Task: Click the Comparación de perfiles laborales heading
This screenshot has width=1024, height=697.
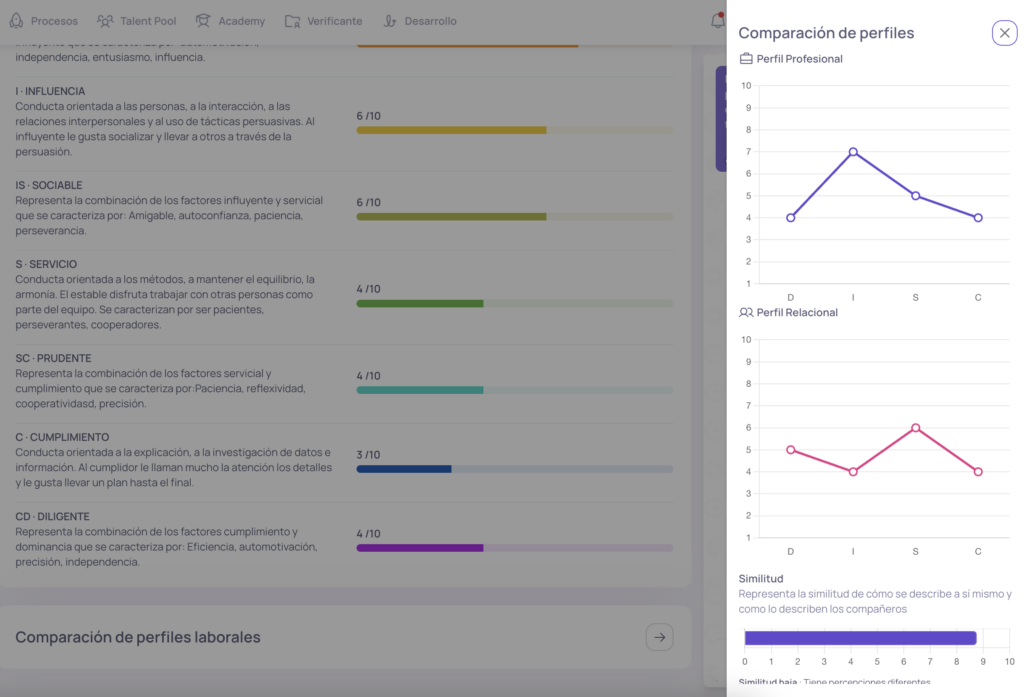Action: [x=138, y=637]
